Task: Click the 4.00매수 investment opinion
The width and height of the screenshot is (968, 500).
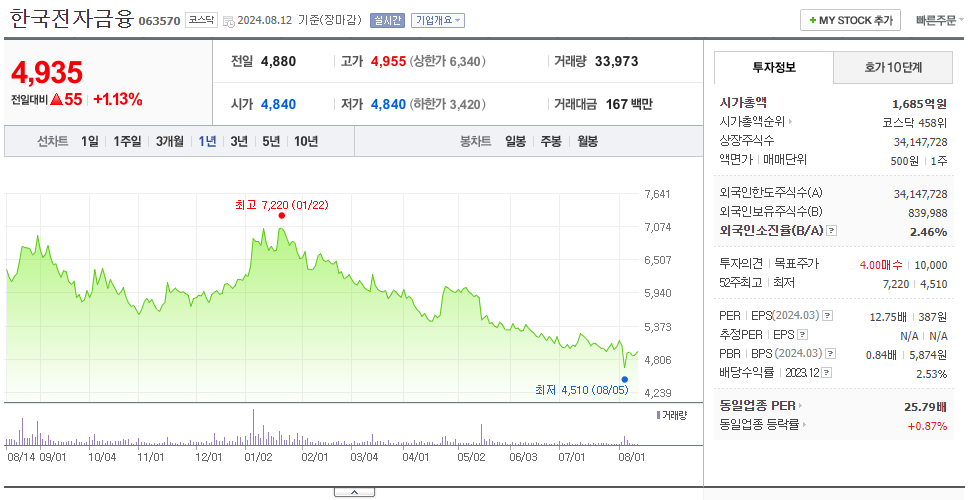Action: tap(880, 265)
